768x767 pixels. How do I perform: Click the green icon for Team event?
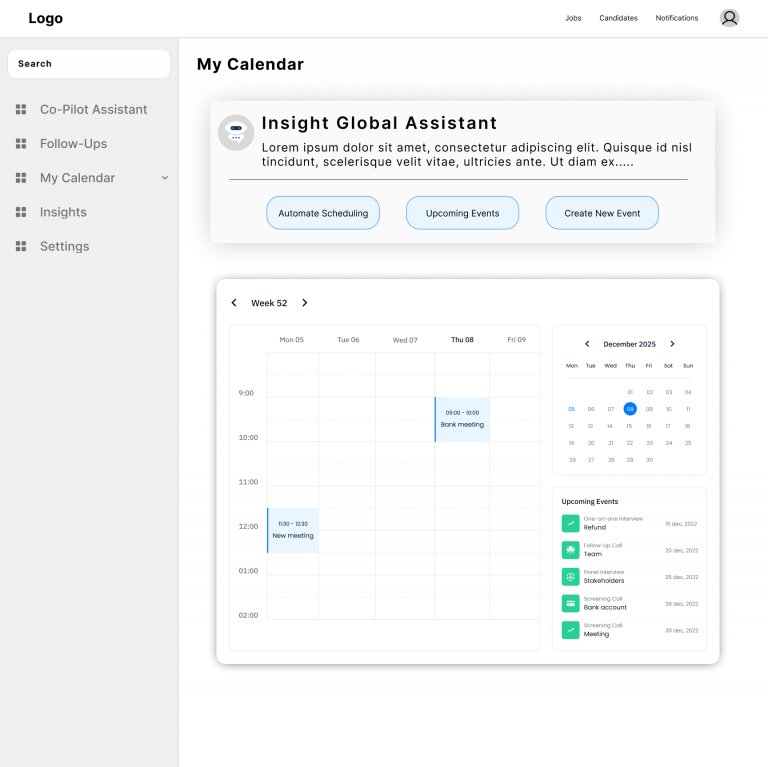[x=570, y=550]
